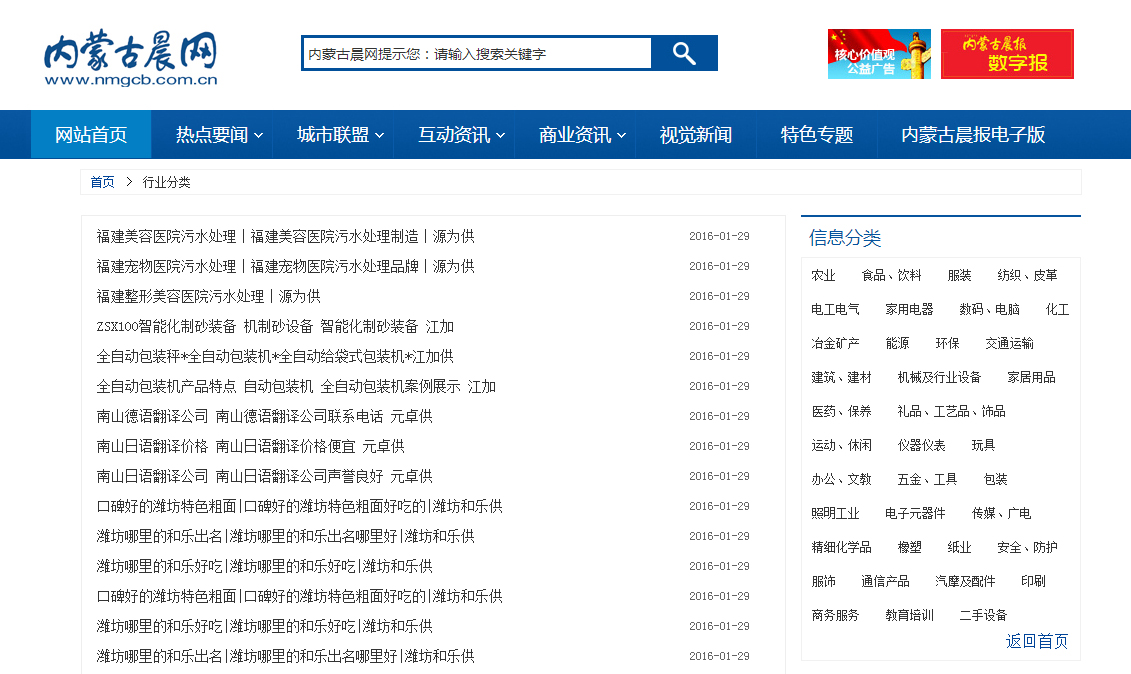Click the 内蒙古晨网 site logo
Image resolution: width=1131 pixels, height=674 pixels.
131,58
